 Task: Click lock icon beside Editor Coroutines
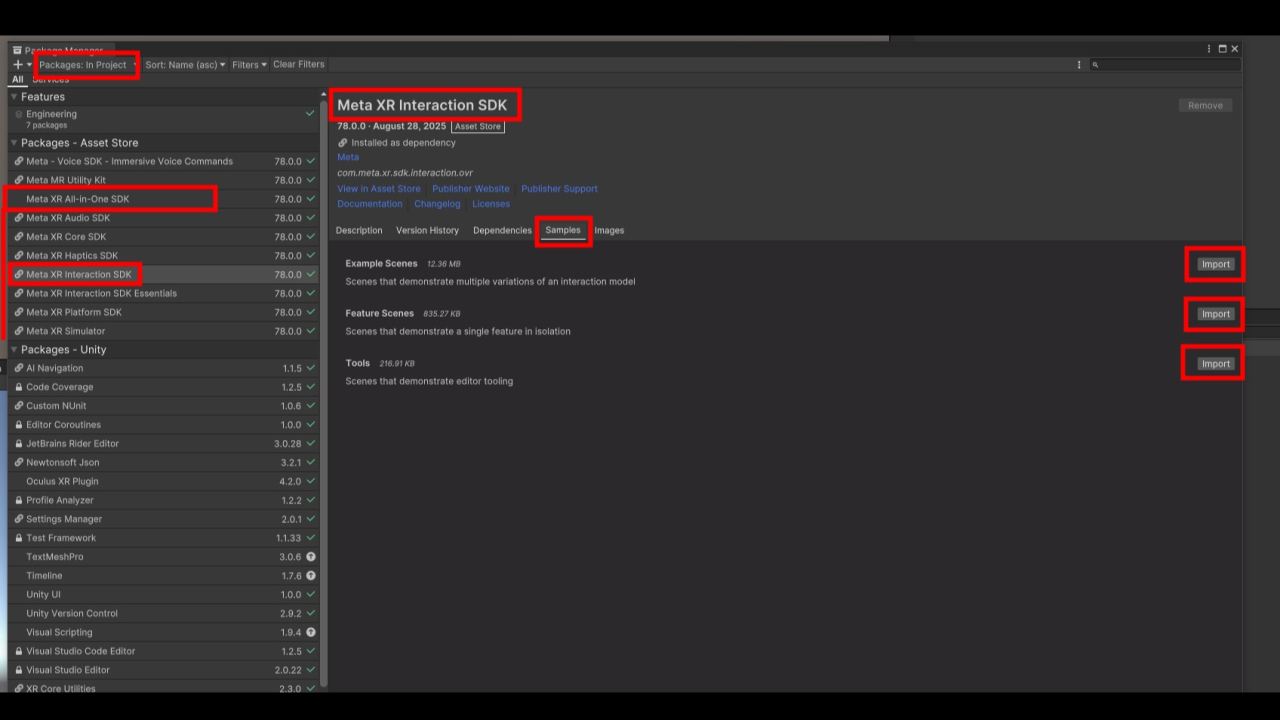pyautogui.click(x=18, y=425)
